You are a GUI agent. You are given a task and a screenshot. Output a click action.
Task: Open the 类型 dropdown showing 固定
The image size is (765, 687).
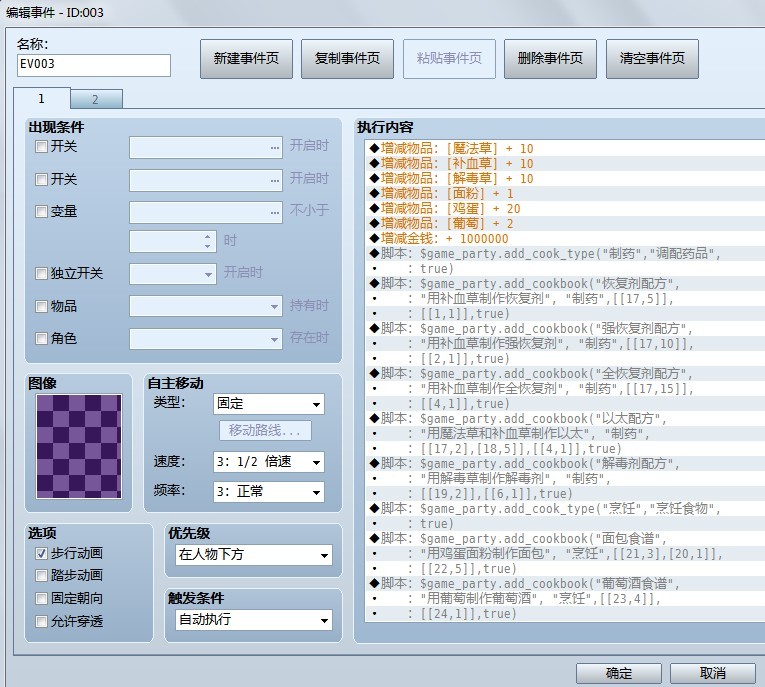(269, 404)
